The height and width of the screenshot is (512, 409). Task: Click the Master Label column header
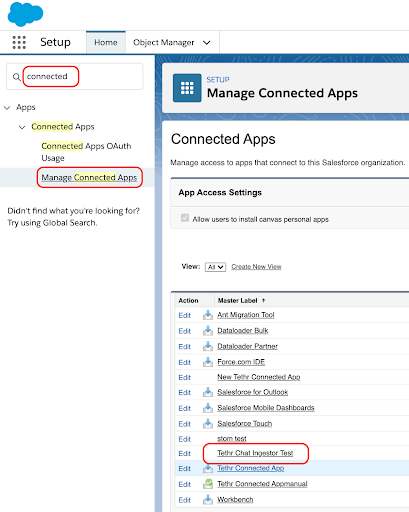(x=237, y=300)
